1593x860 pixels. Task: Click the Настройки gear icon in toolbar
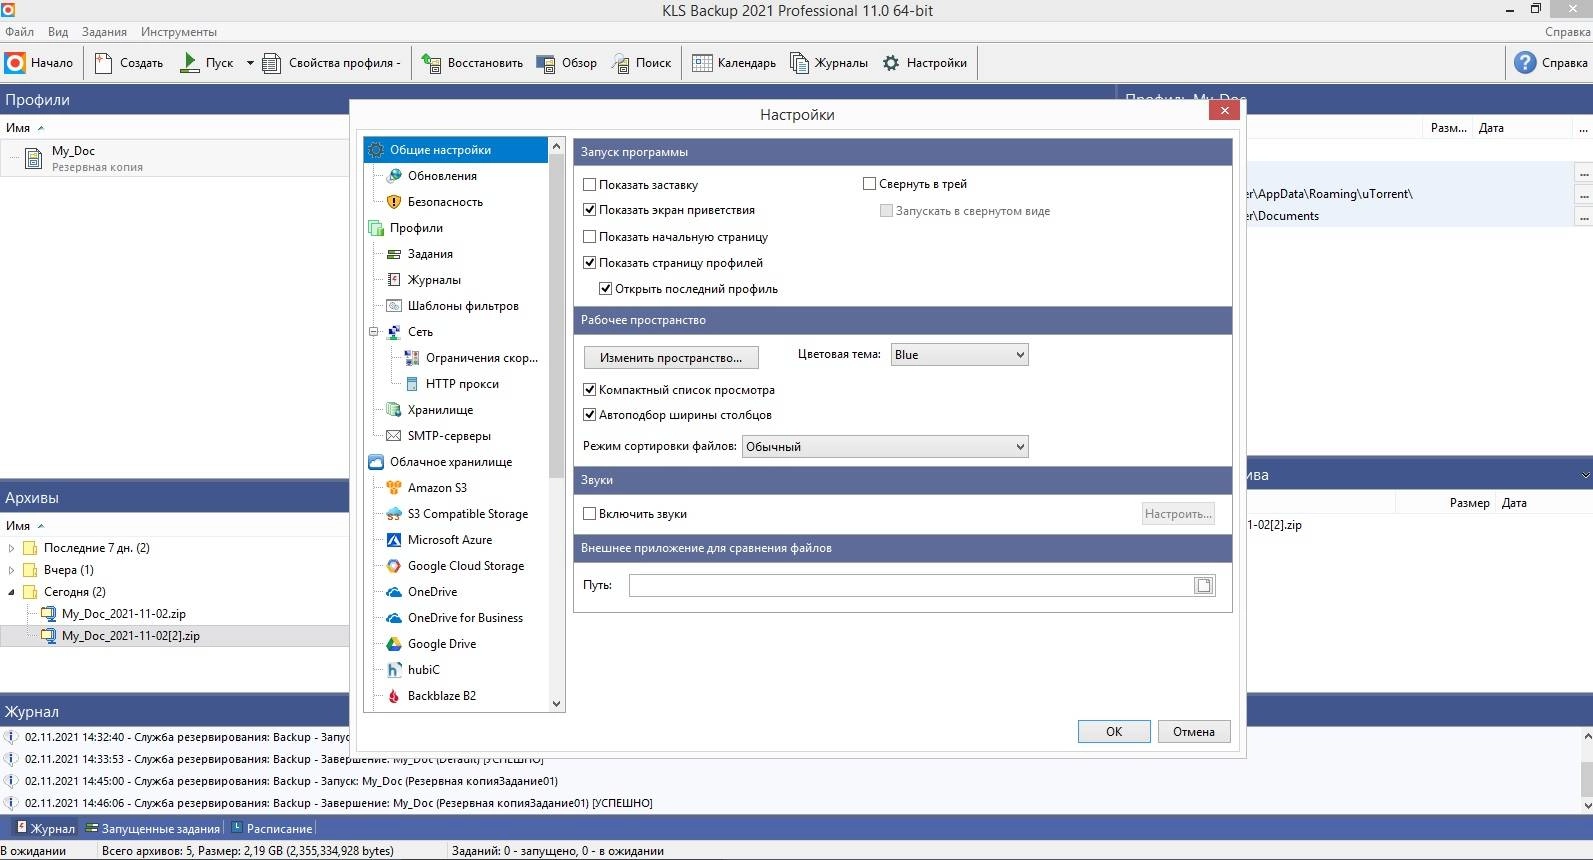click(891, 63)
